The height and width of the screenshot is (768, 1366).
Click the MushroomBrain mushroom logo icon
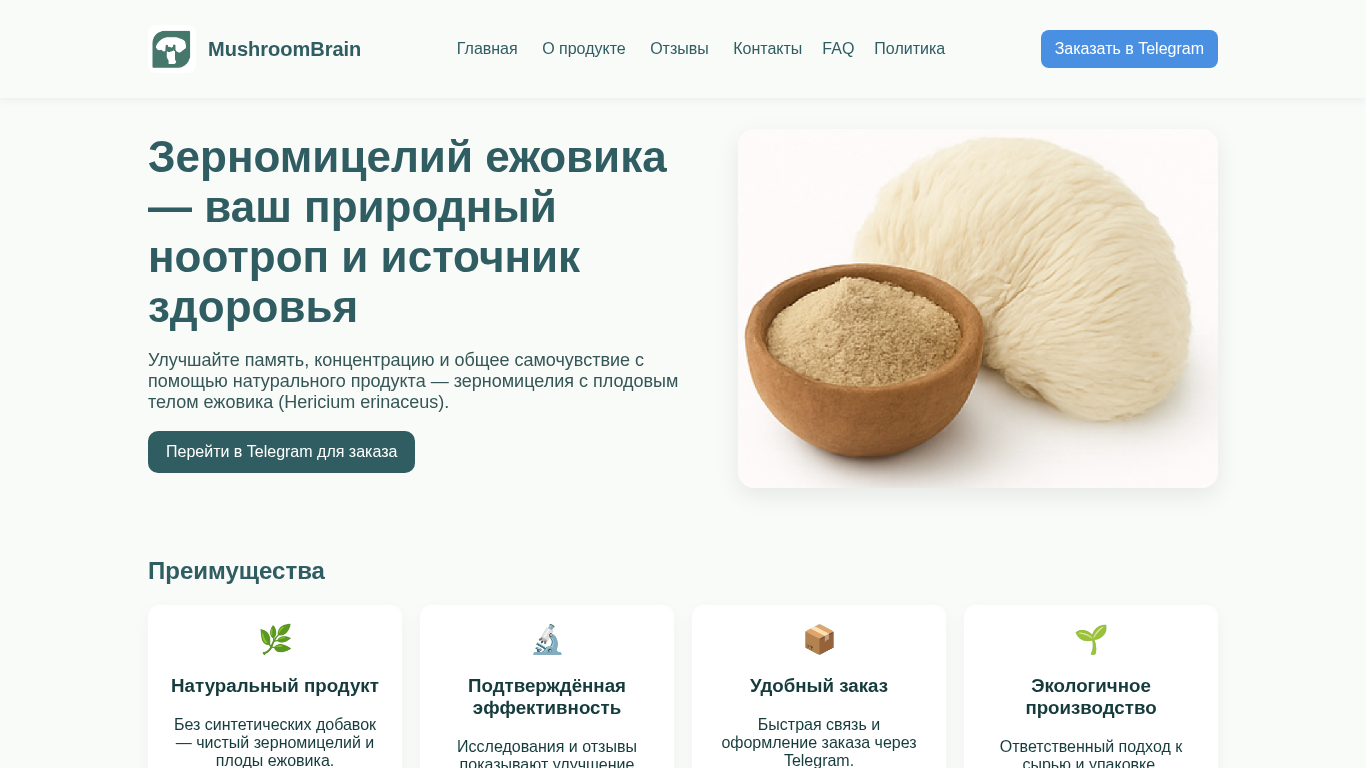tap(171, 49)
